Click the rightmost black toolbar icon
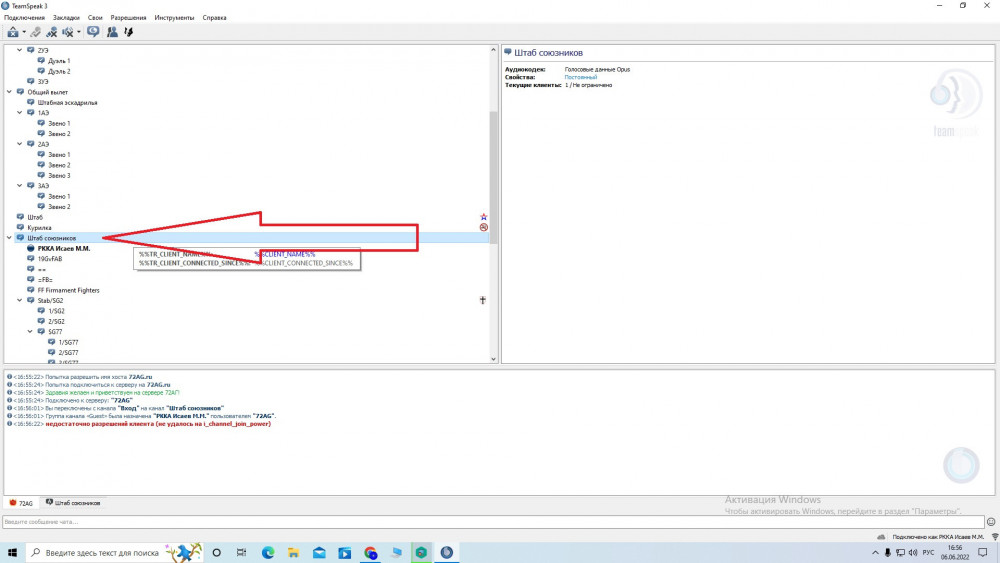 (128, 32)
